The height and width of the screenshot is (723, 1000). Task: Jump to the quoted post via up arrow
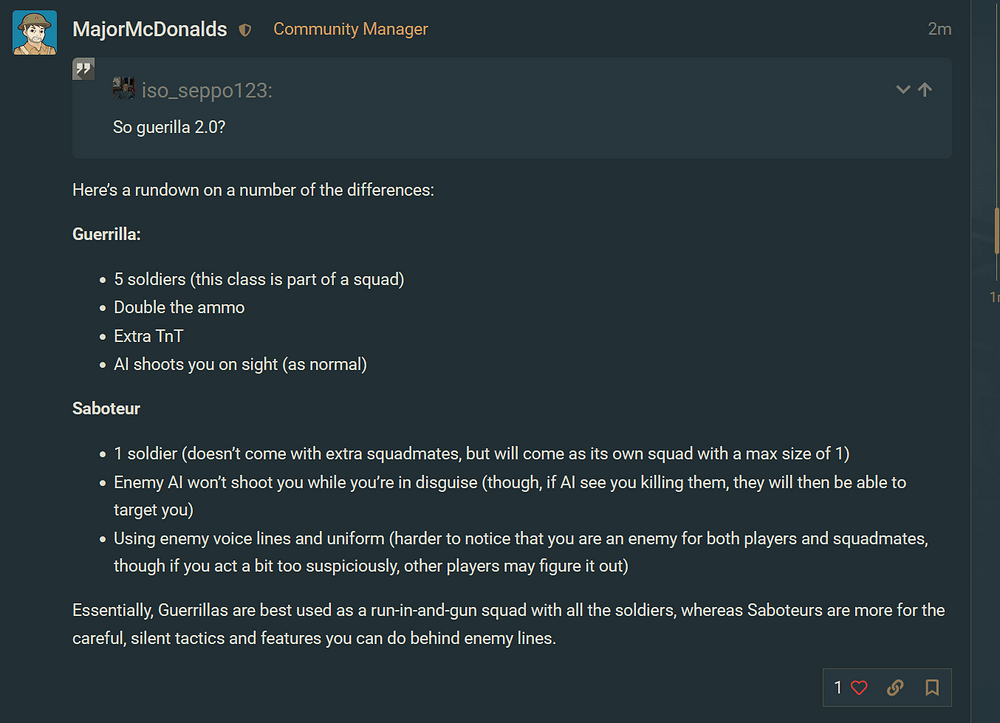point(925,90)
